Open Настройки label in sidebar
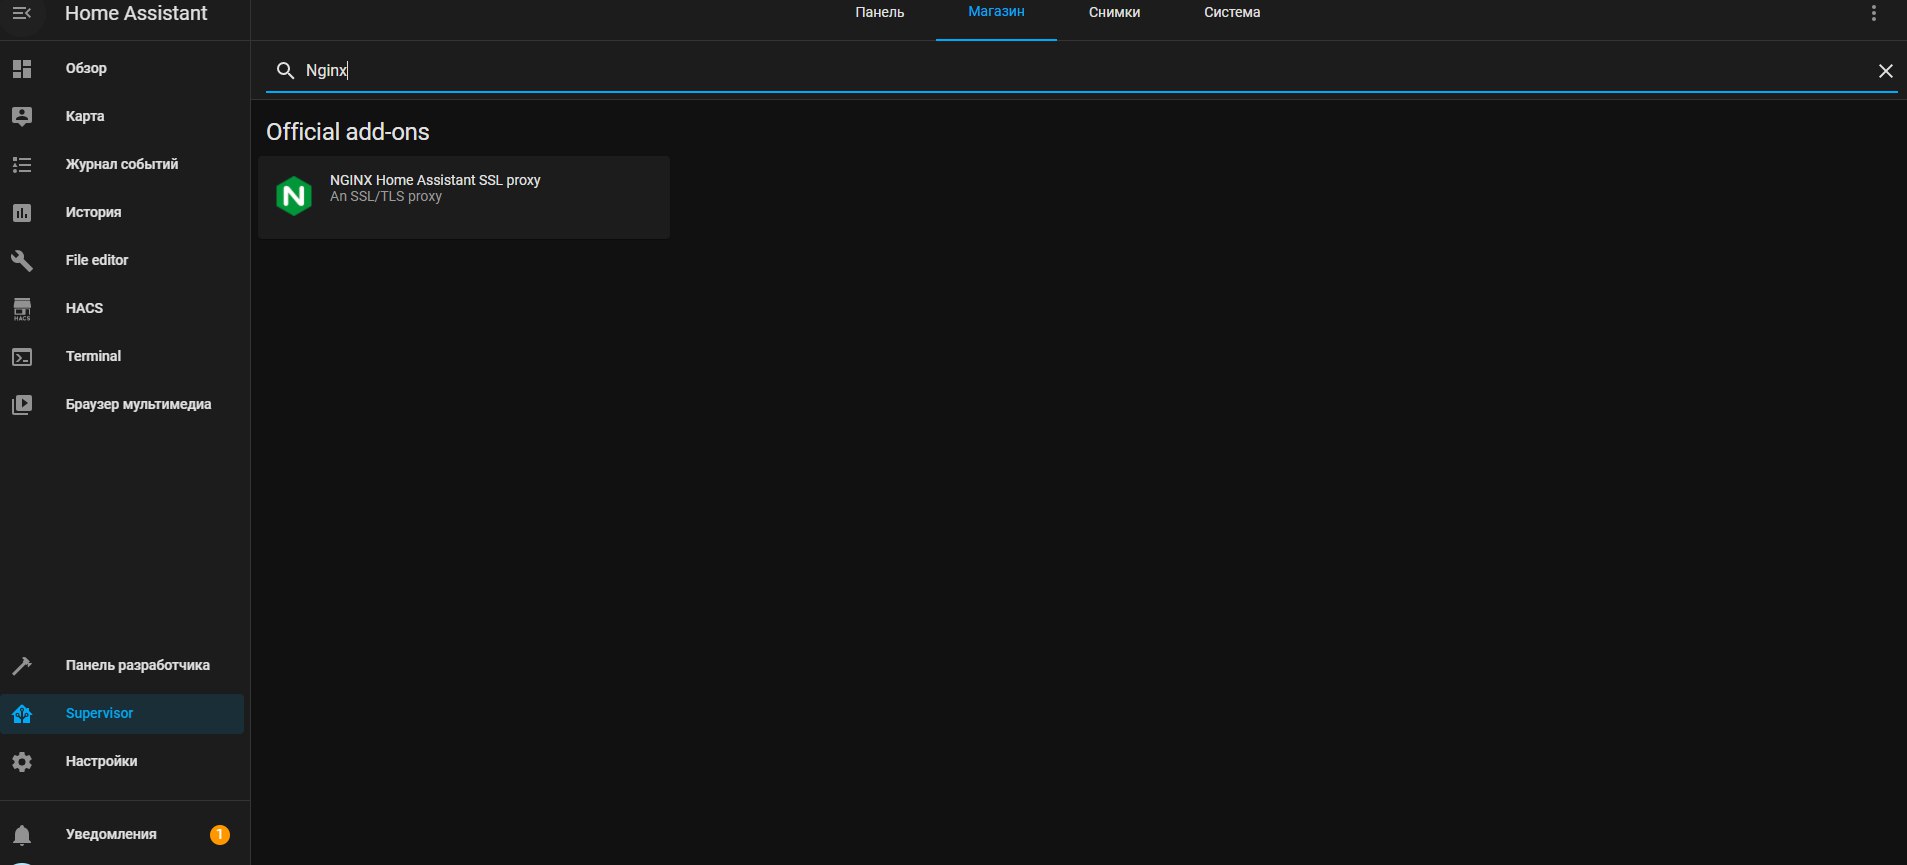This screenshot has width=1907, height=865. click(101, 761)
